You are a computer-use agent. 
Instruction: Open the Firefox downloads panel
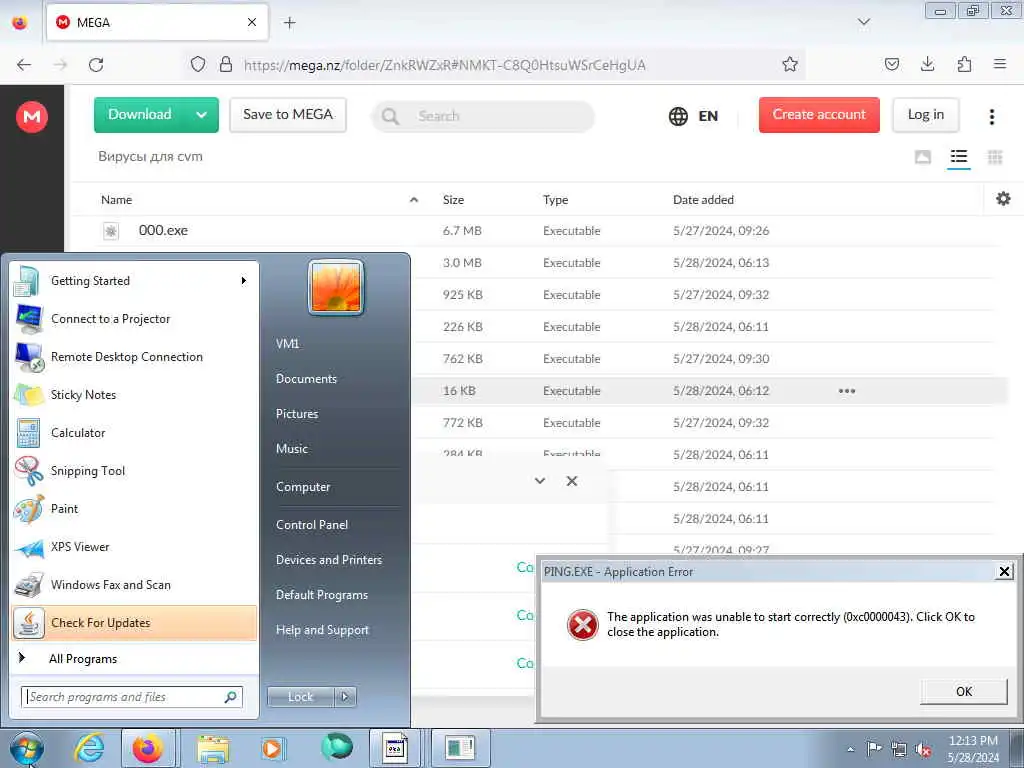(x=927, y=64)
